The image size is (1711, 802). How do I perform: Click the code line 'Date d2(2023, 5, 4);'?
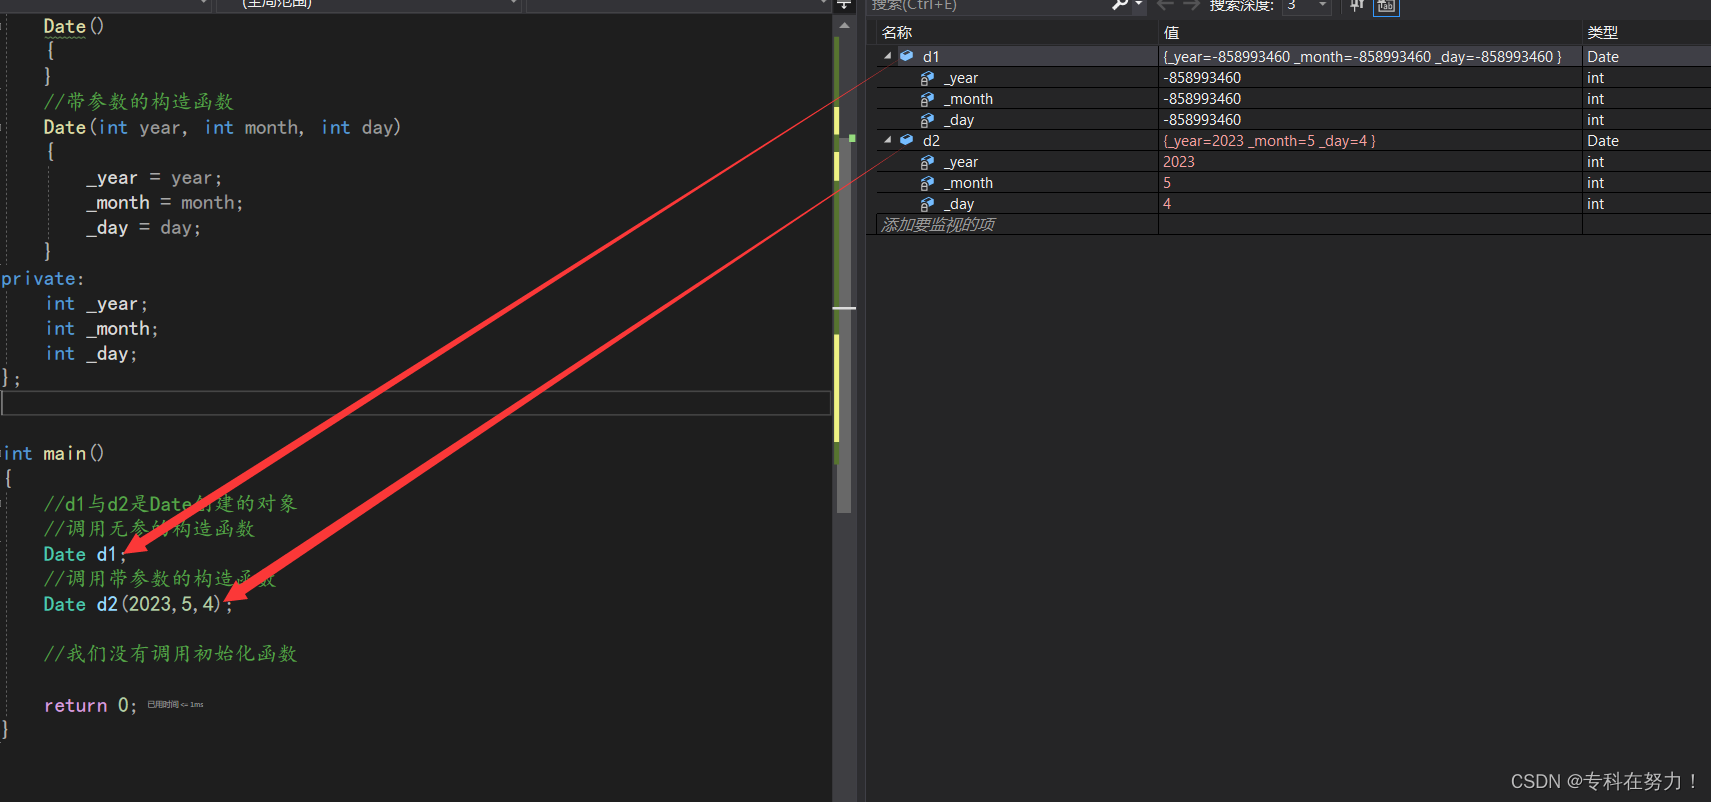pyautogui.click(x=138, y=604)
